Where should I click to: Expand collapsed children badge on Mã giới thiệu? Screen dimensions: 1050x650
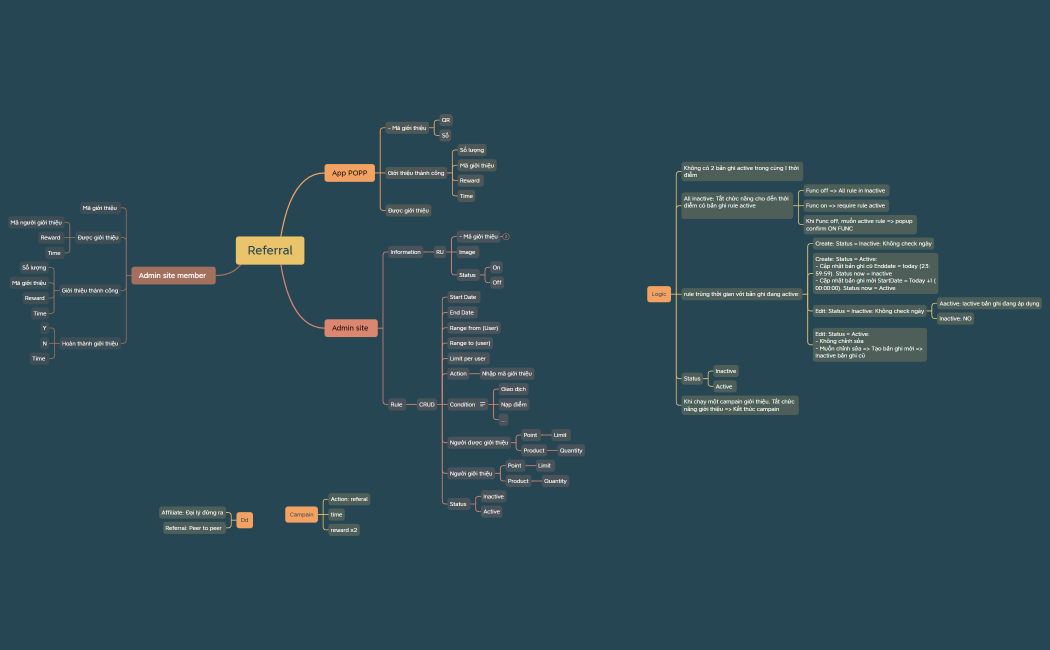pos(506,237)
